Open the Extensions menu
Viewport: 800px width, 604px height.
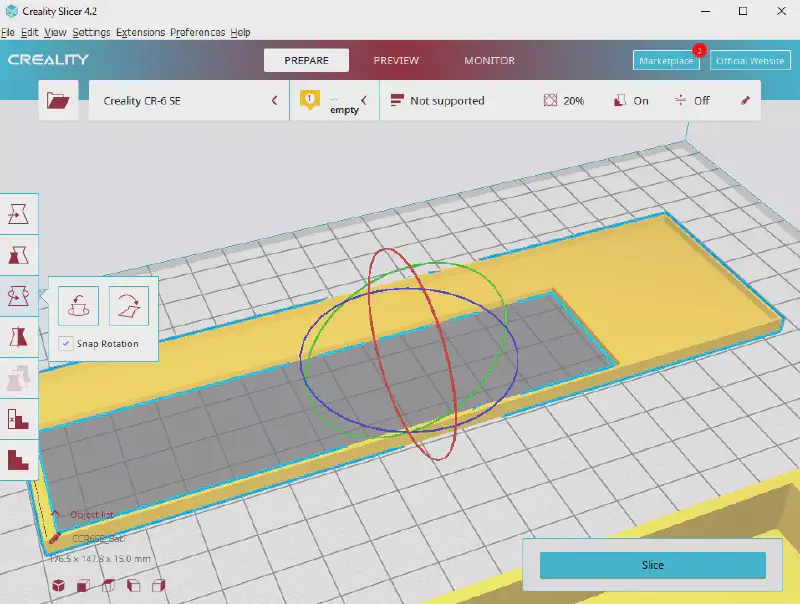tap(140, 32)
